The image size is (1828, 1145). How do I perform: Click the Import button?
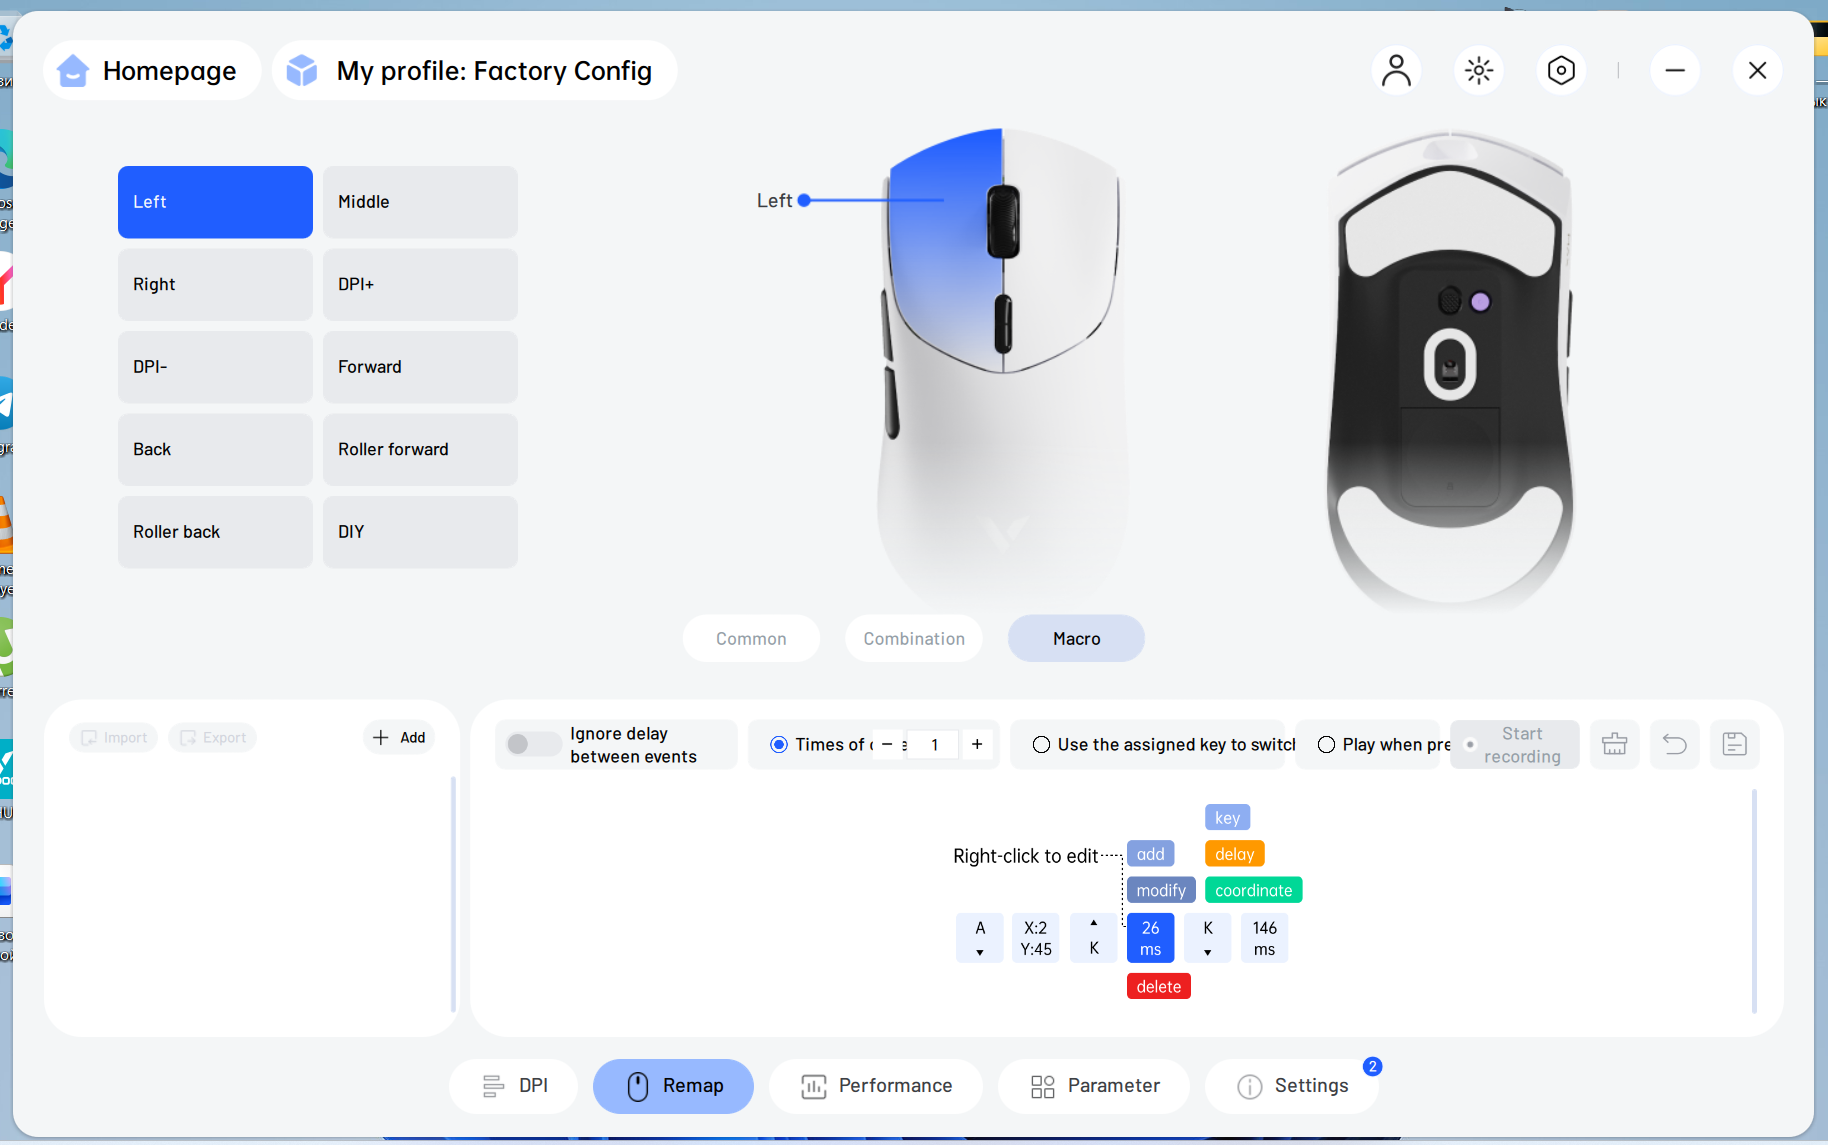(113, 738)
